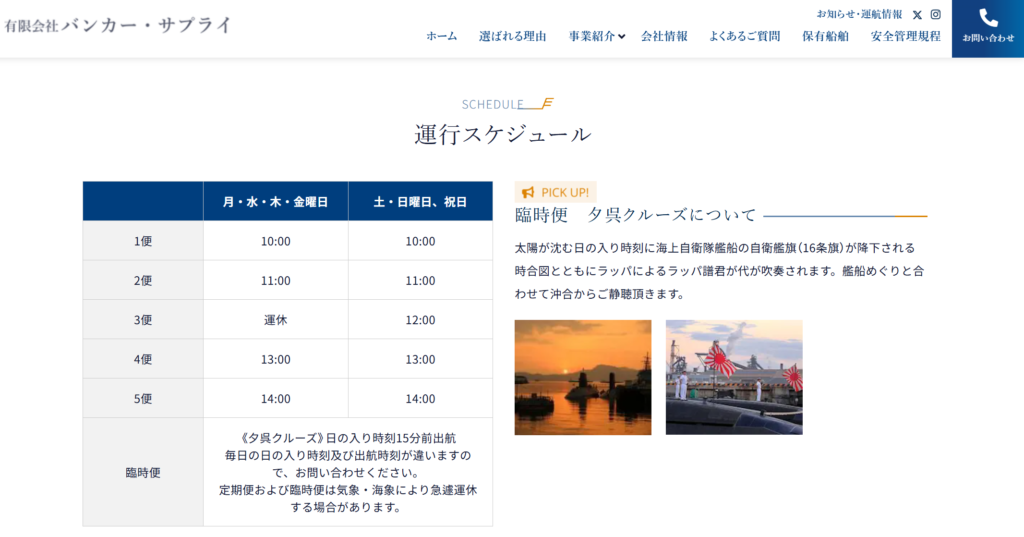This screenshot has height=537, width=1024.
Task: Open the 会社情報 page
Action: click(664, 36)
